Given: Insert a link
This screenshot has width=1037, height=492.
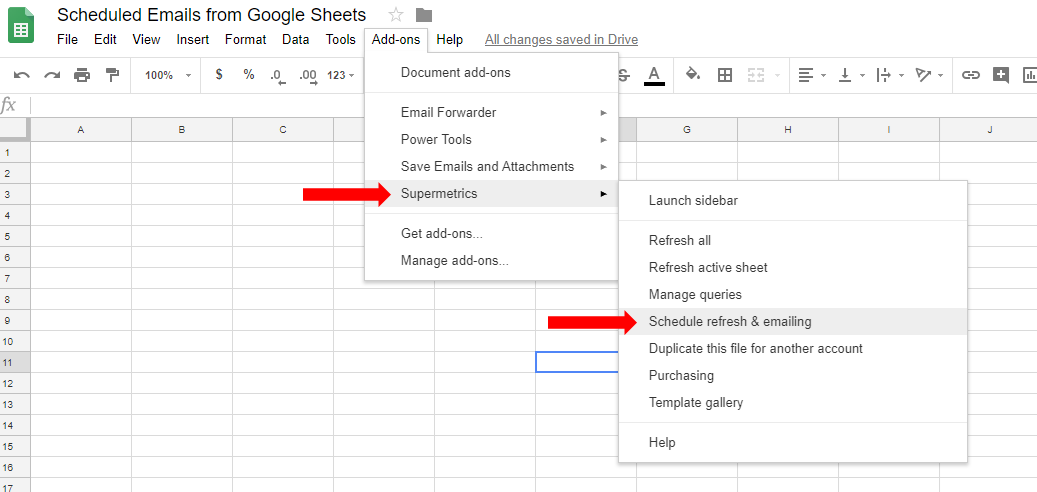Looking at the screenshot, I should (970, 75).
